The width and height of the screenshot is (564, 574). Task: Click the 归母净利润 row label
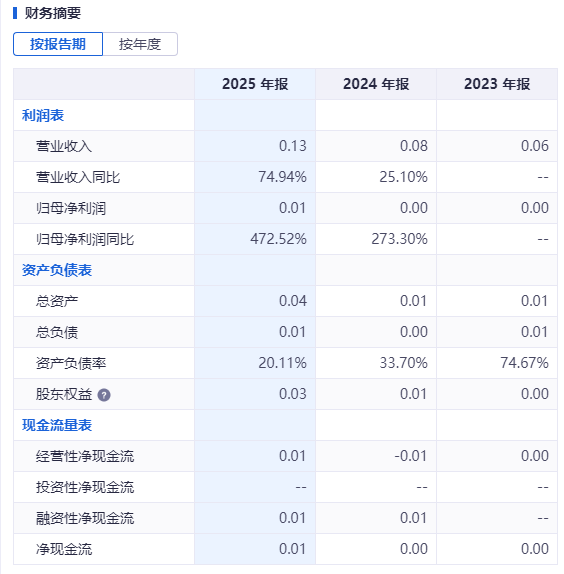click(71, 208)
